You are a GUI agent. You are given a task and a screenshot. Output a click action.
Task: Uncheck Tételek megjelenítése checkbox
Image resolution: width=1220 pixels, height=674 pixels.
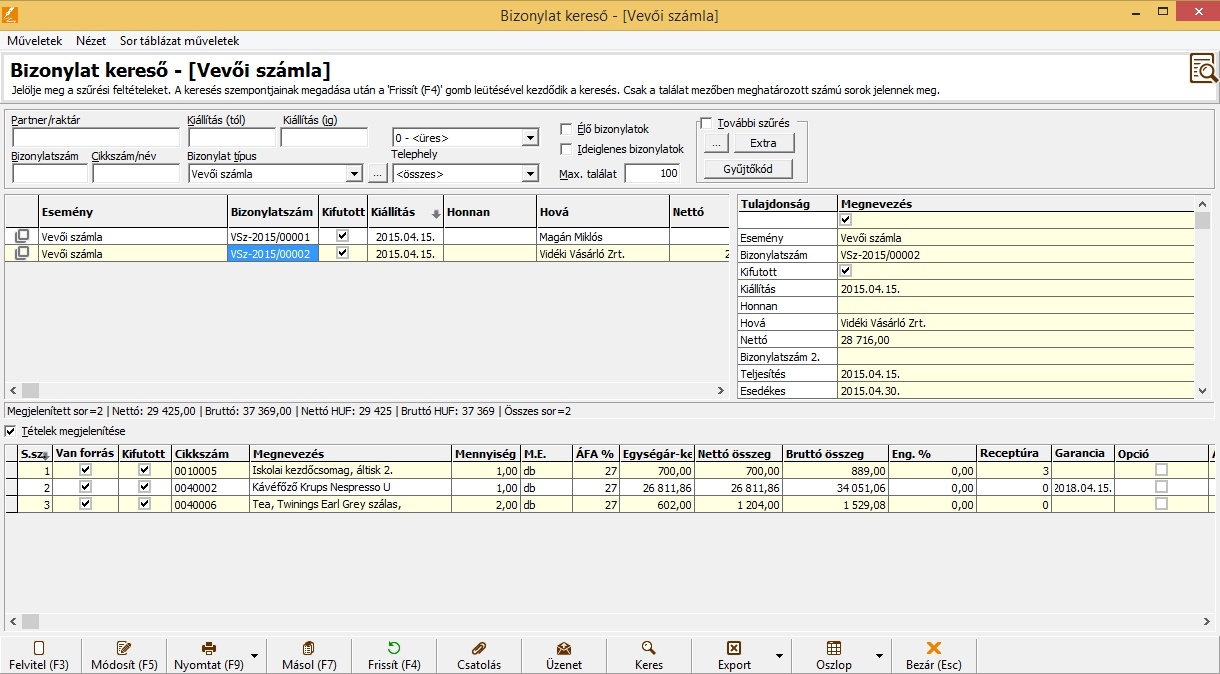pos(11,431)
